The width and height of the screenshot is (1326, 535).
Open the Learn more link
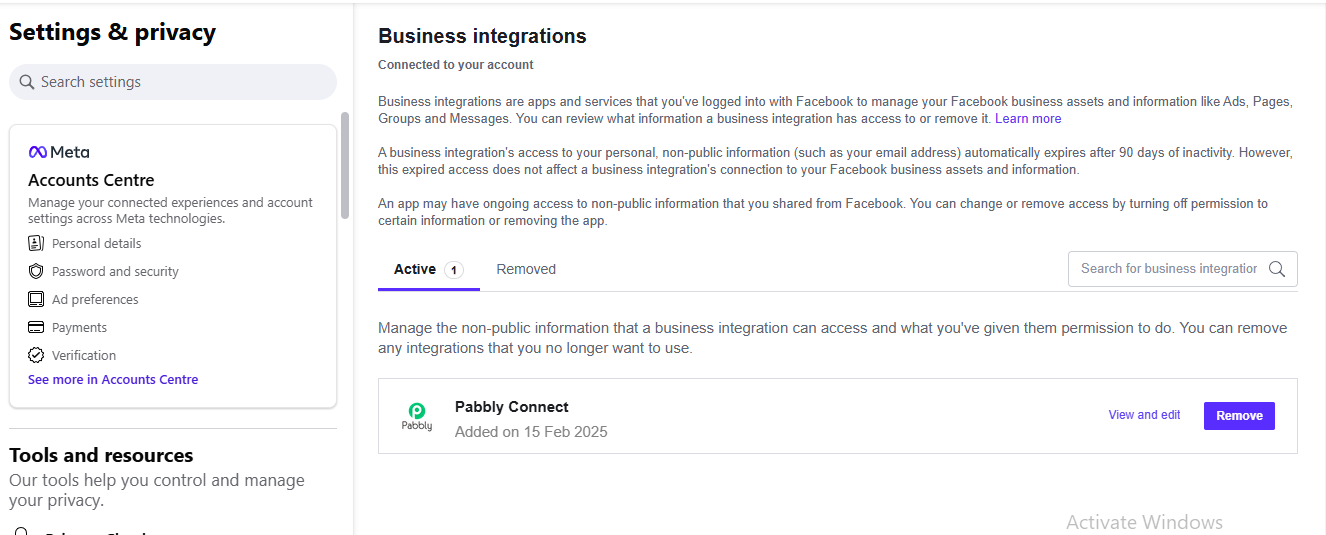click(x=1028, y=119)
